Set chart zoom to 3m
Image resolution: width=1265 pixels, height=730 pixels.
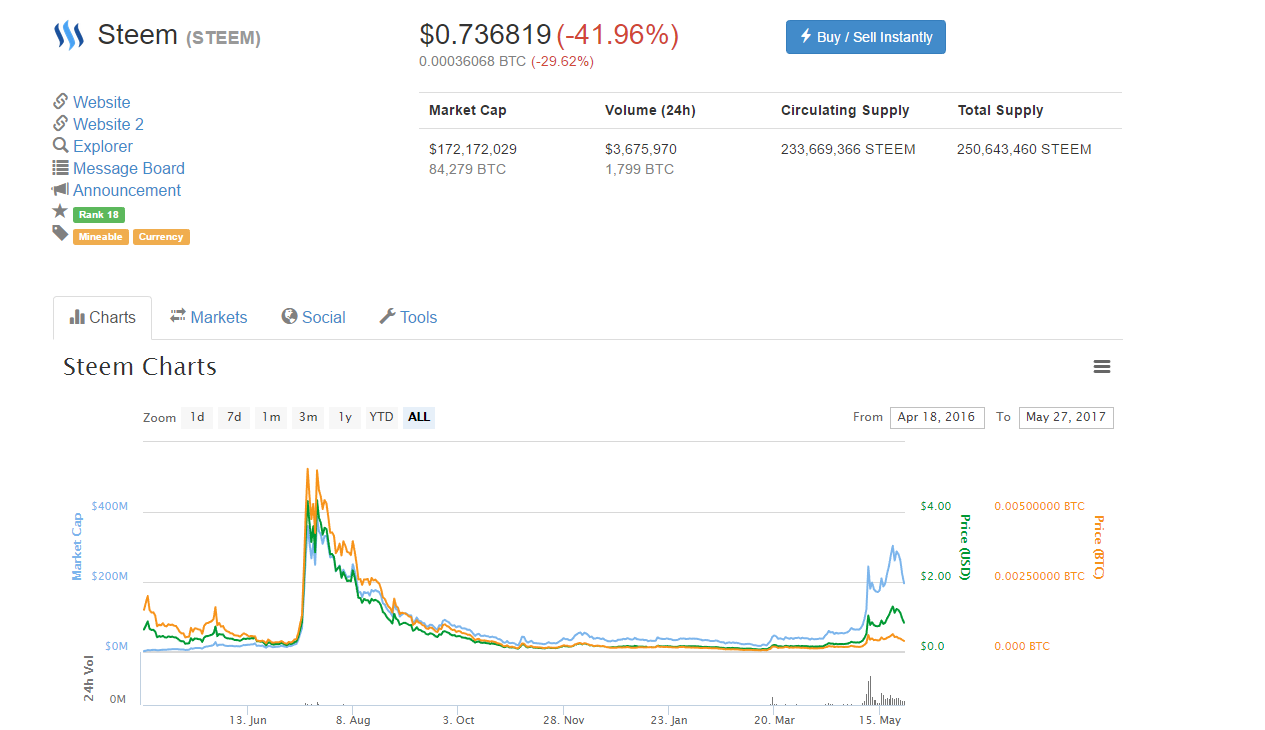308,417
